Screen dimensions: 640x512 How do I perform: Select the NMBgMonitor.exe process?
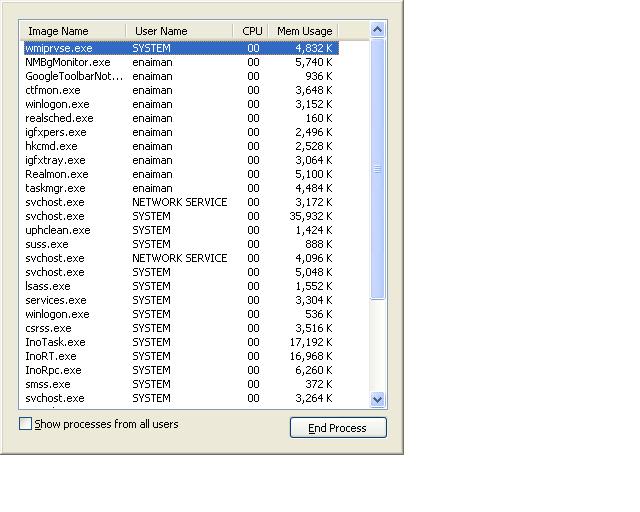click(67, 62)
